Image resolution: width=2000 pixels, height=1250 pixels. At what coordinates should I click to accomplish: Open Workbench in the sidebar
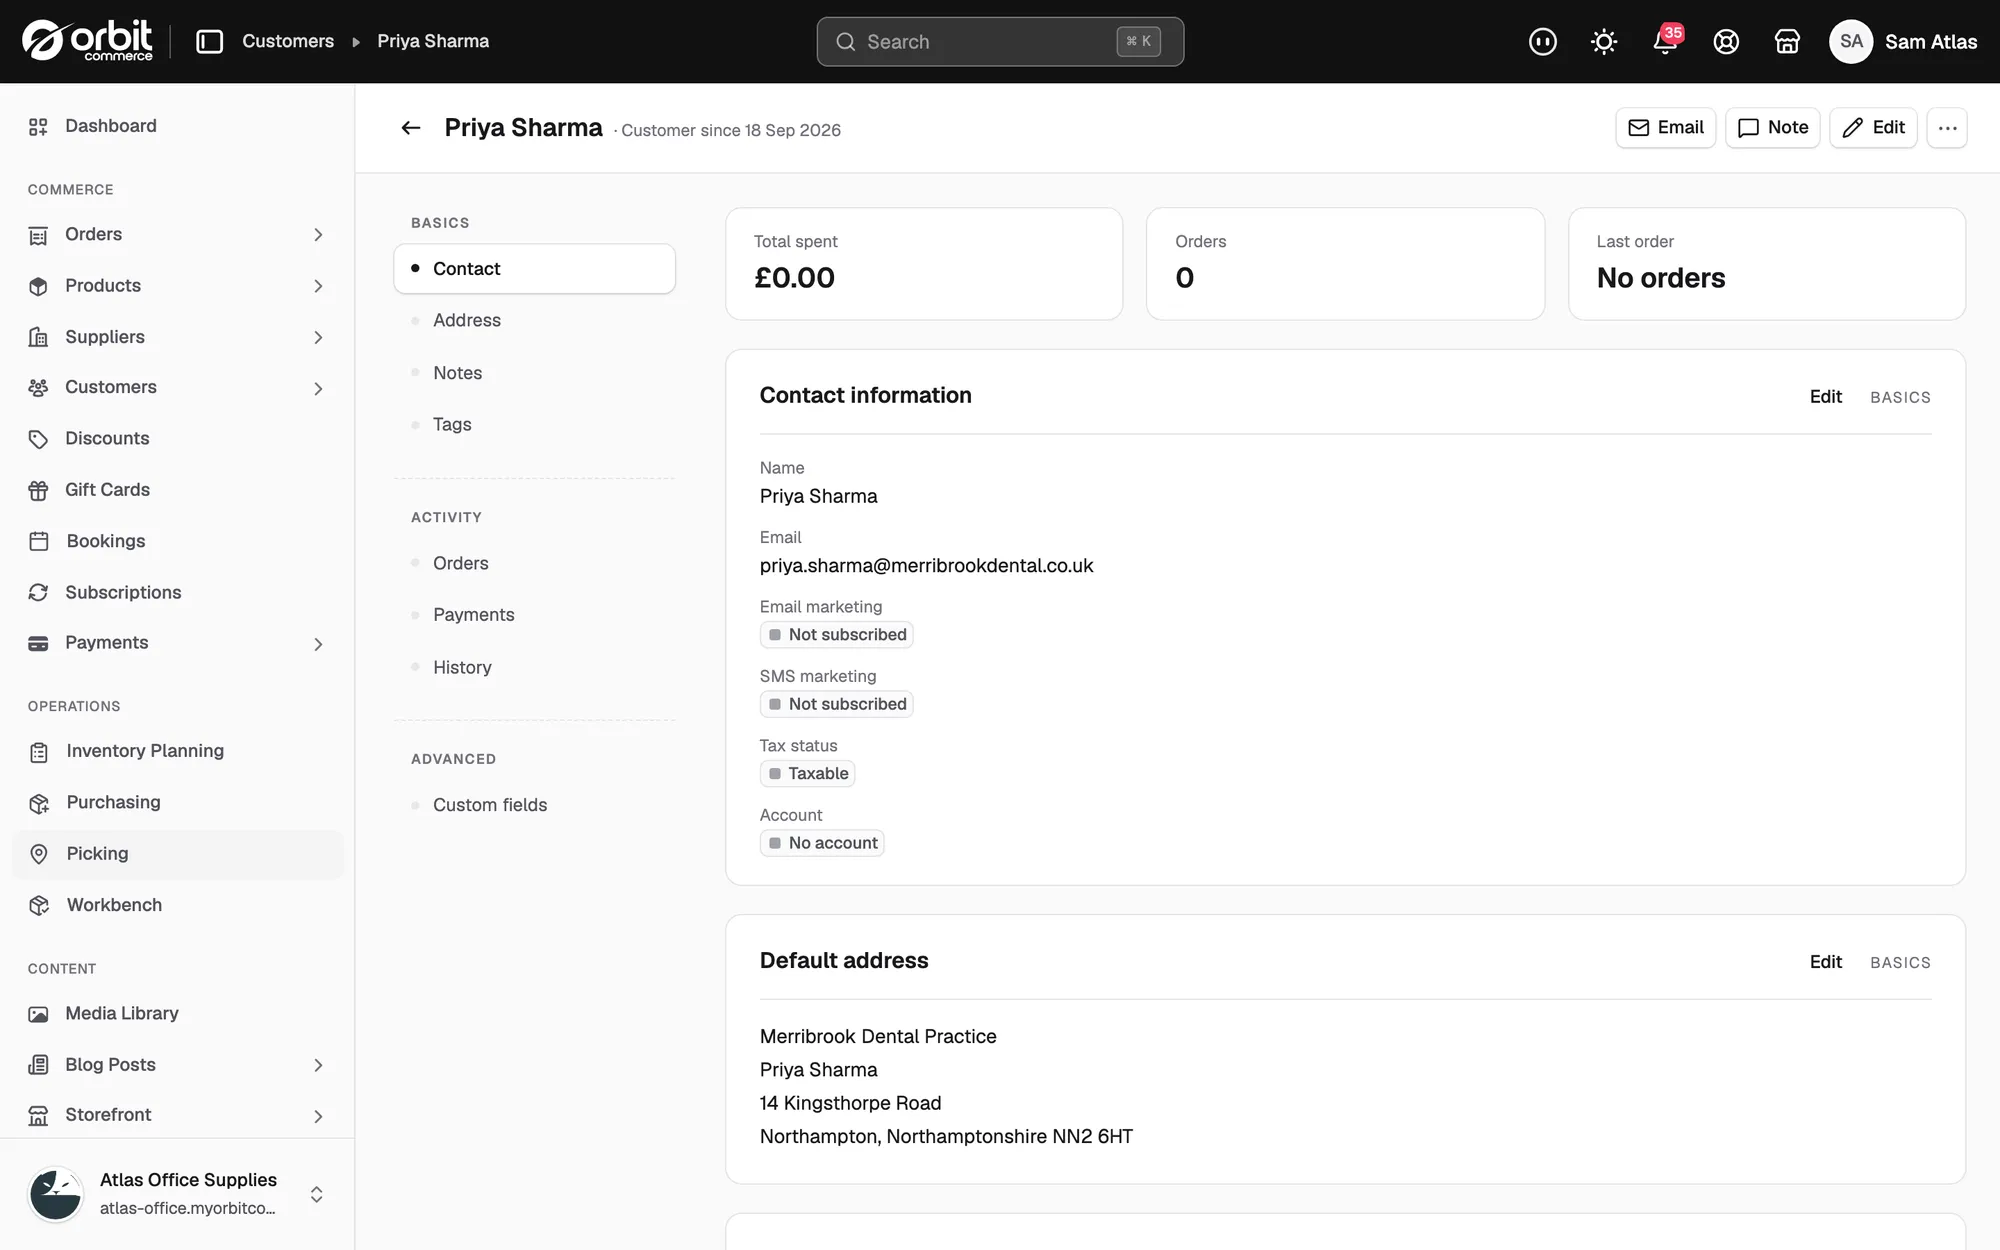click(x=177, y=905)
